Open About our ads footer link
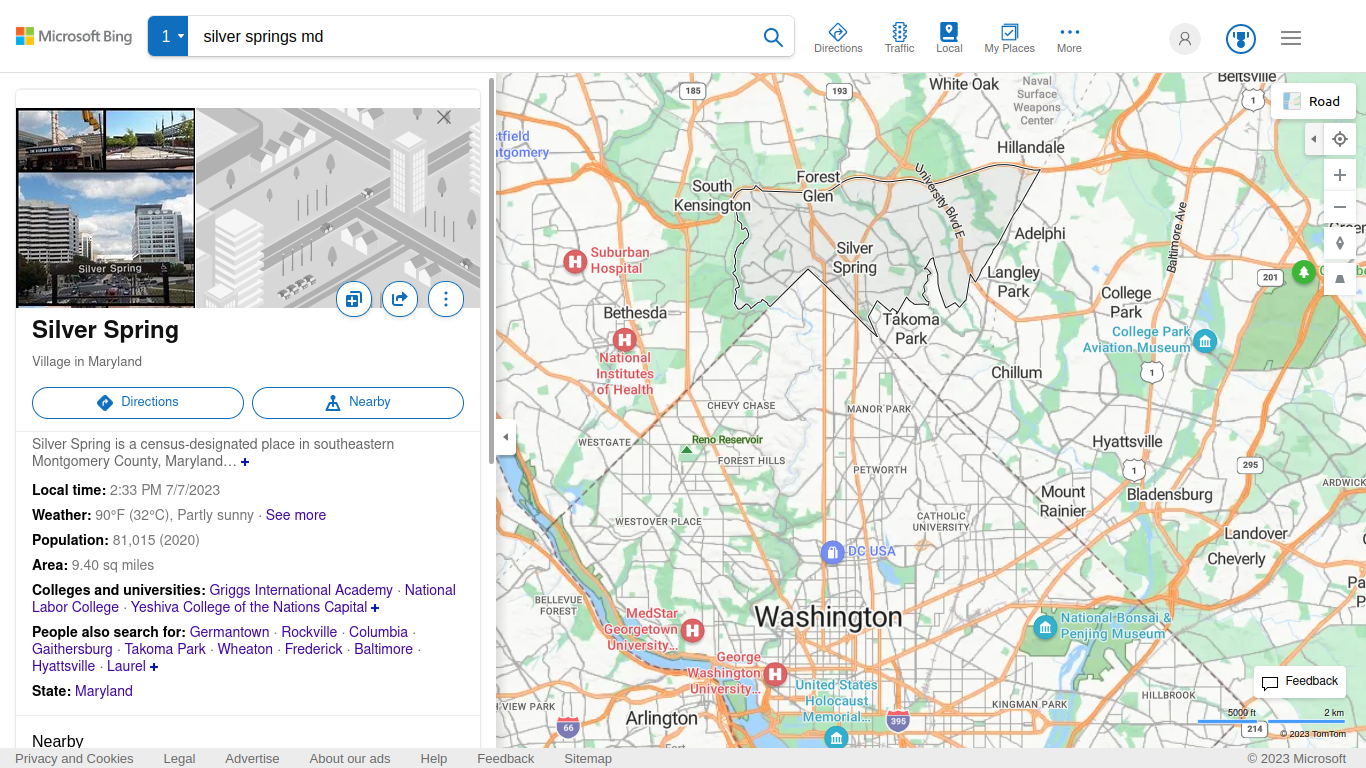The height and width of the screenshot is (768, 1366). (x=350, y=758)
